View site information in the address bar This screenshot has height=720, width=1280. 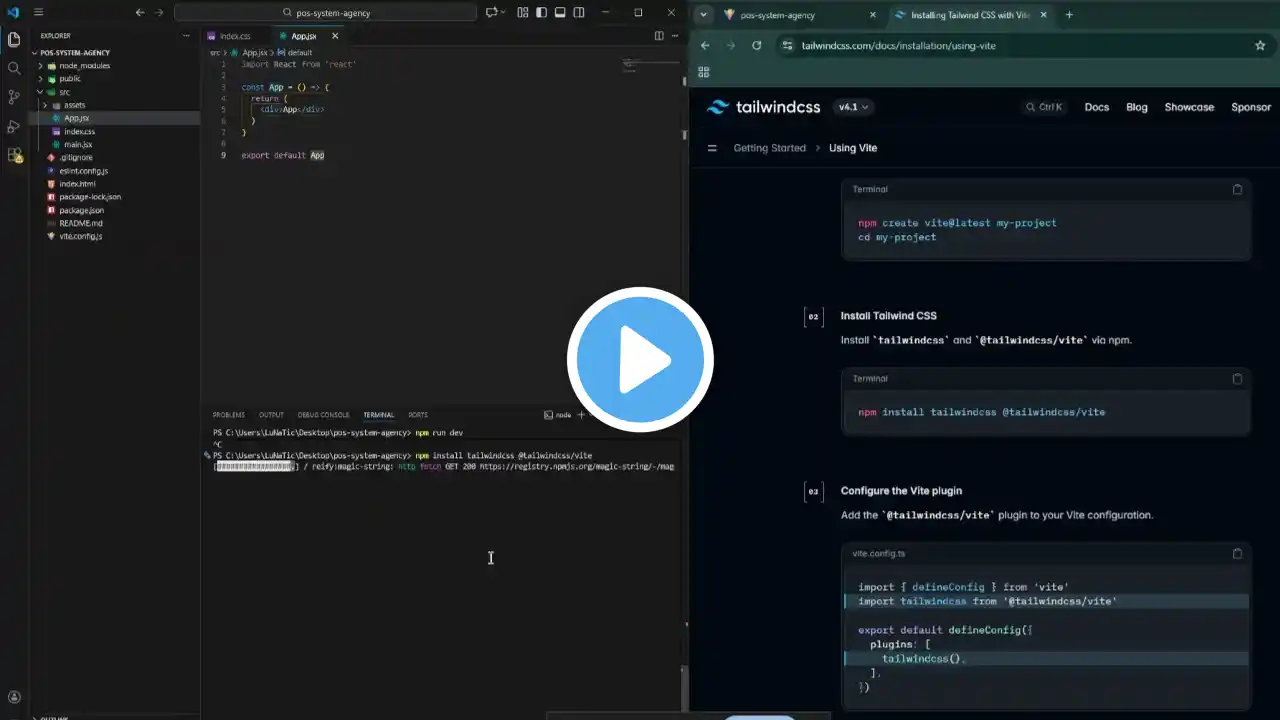[787, 45]
